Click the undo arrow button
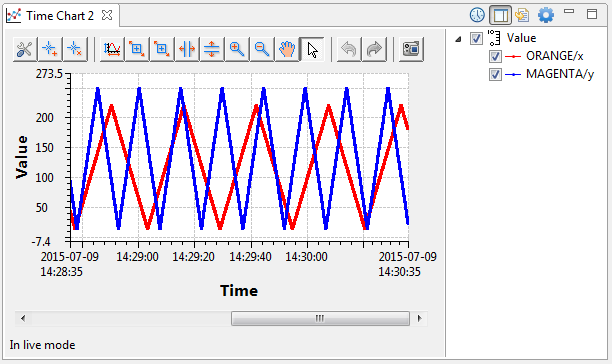 [x=349, y=49]
